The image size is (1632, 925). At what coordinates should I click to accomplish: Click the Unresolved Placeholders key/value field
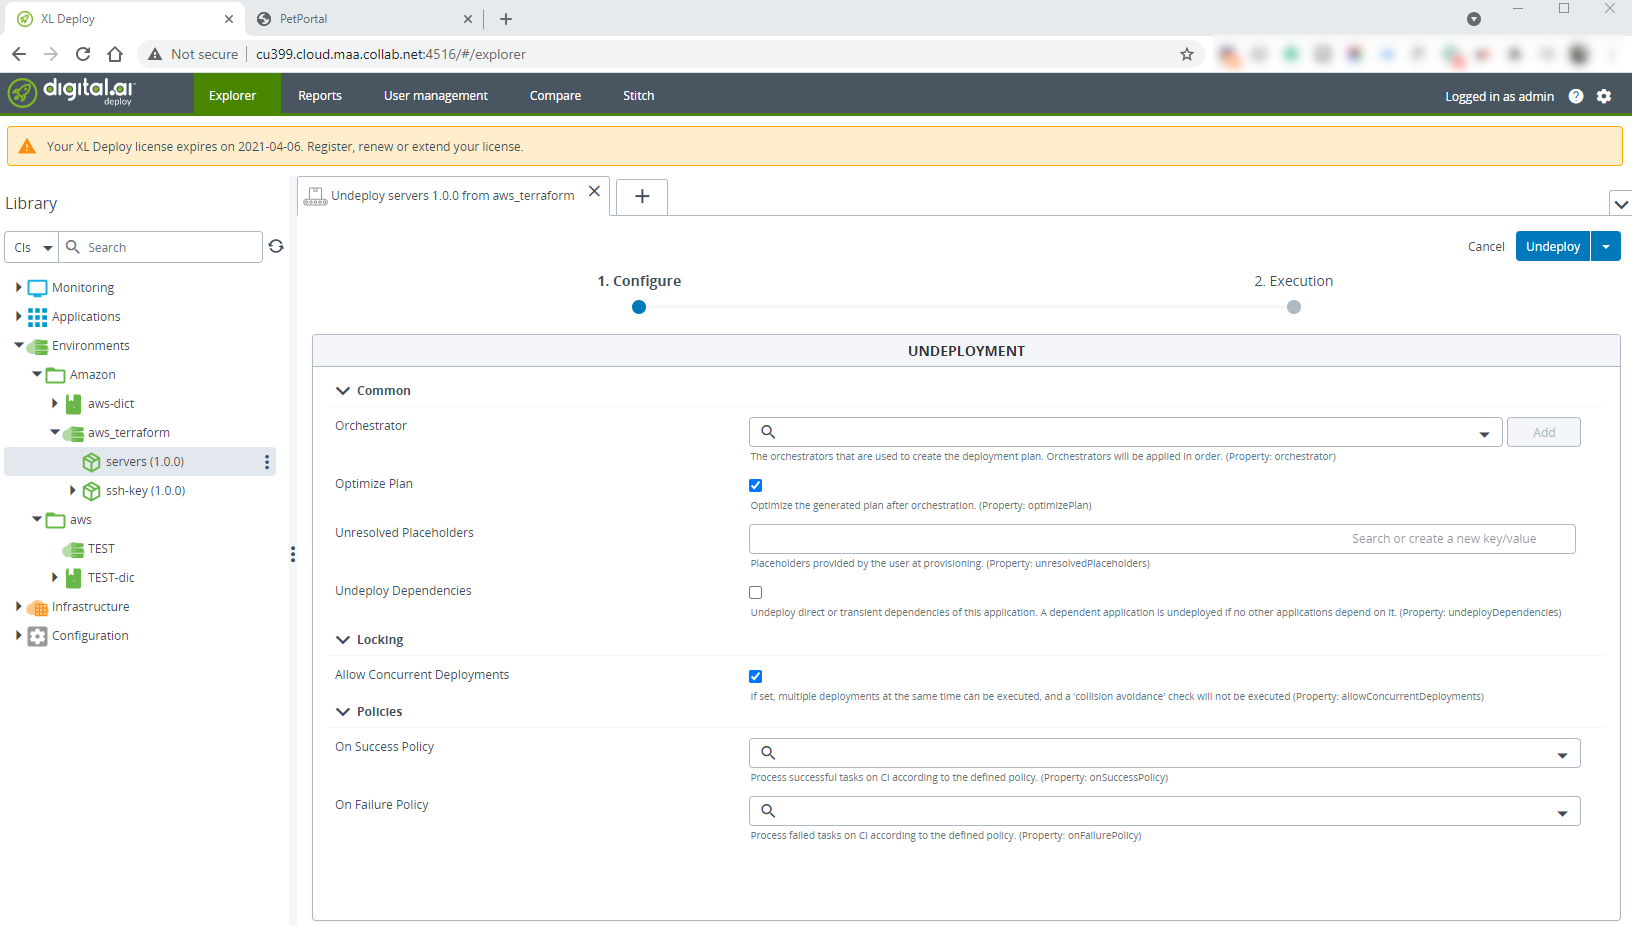pos(1162,539)
